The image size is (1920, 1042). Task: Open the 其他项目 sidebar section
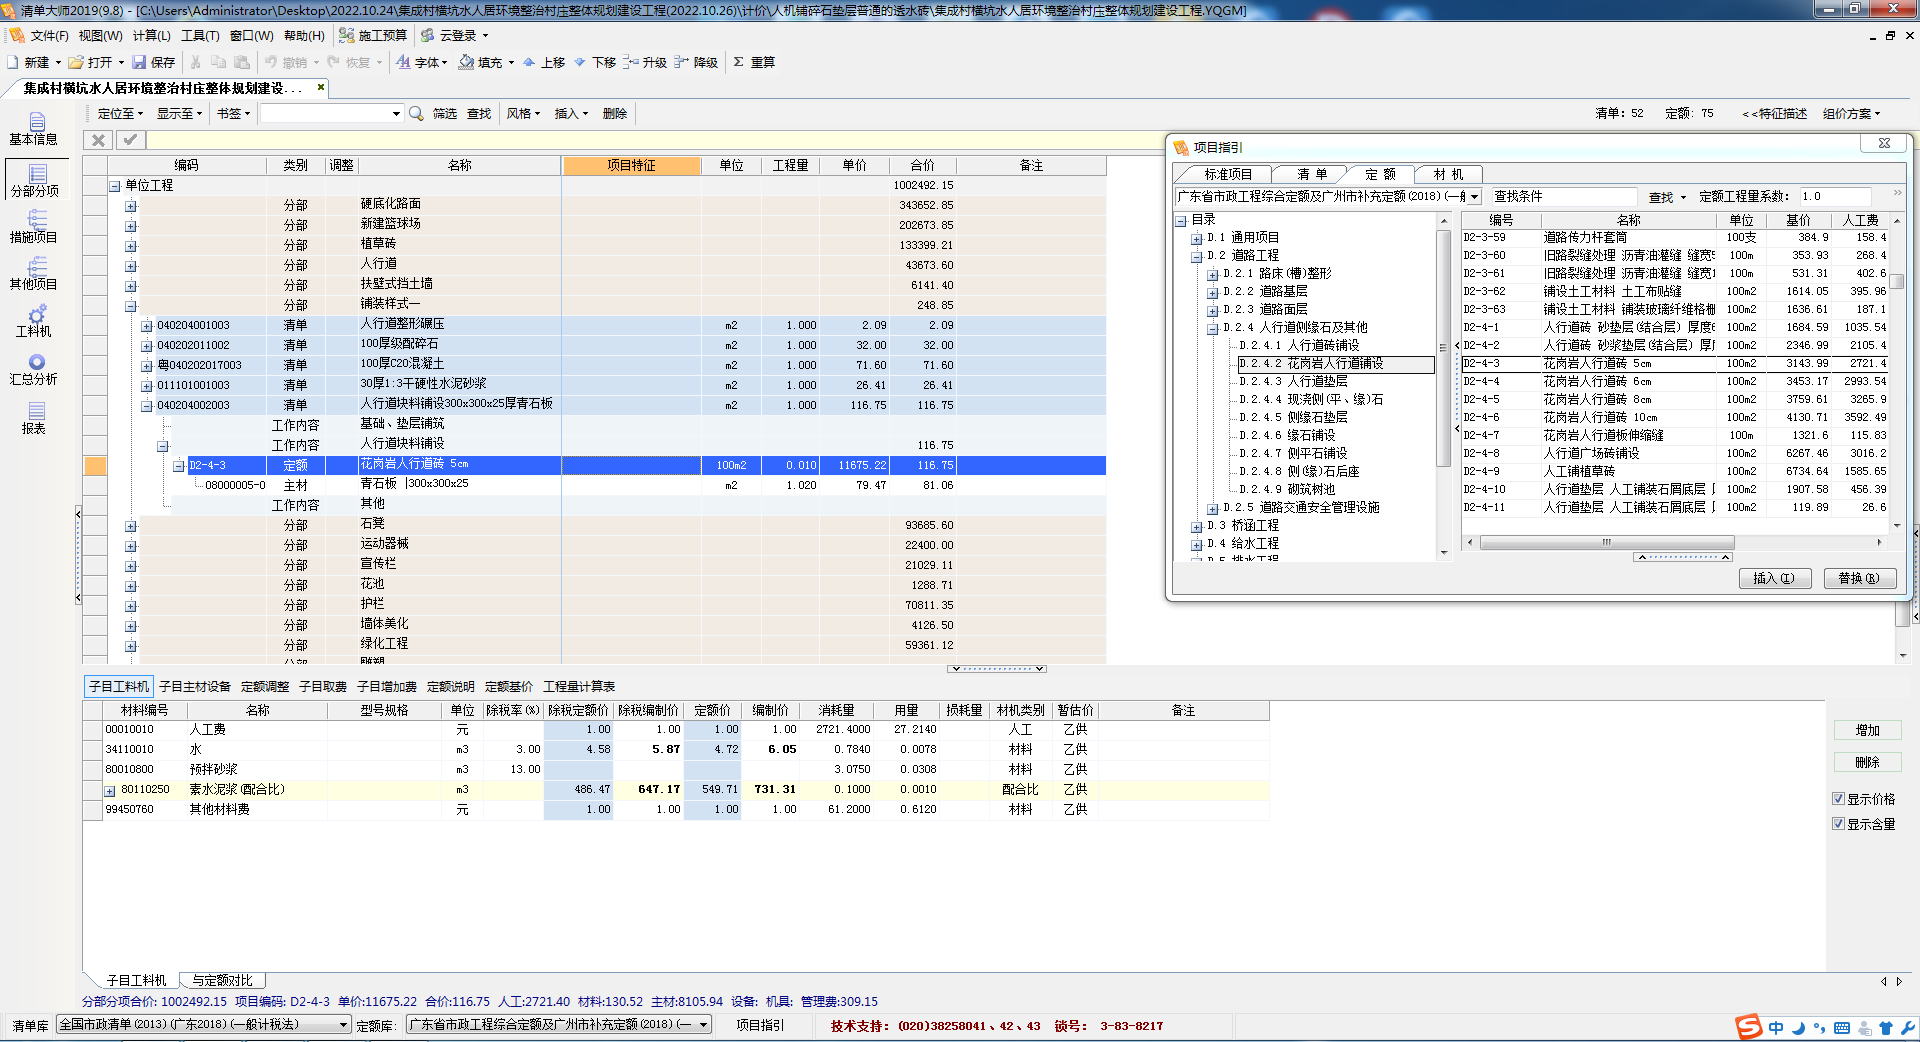[34, 274]
